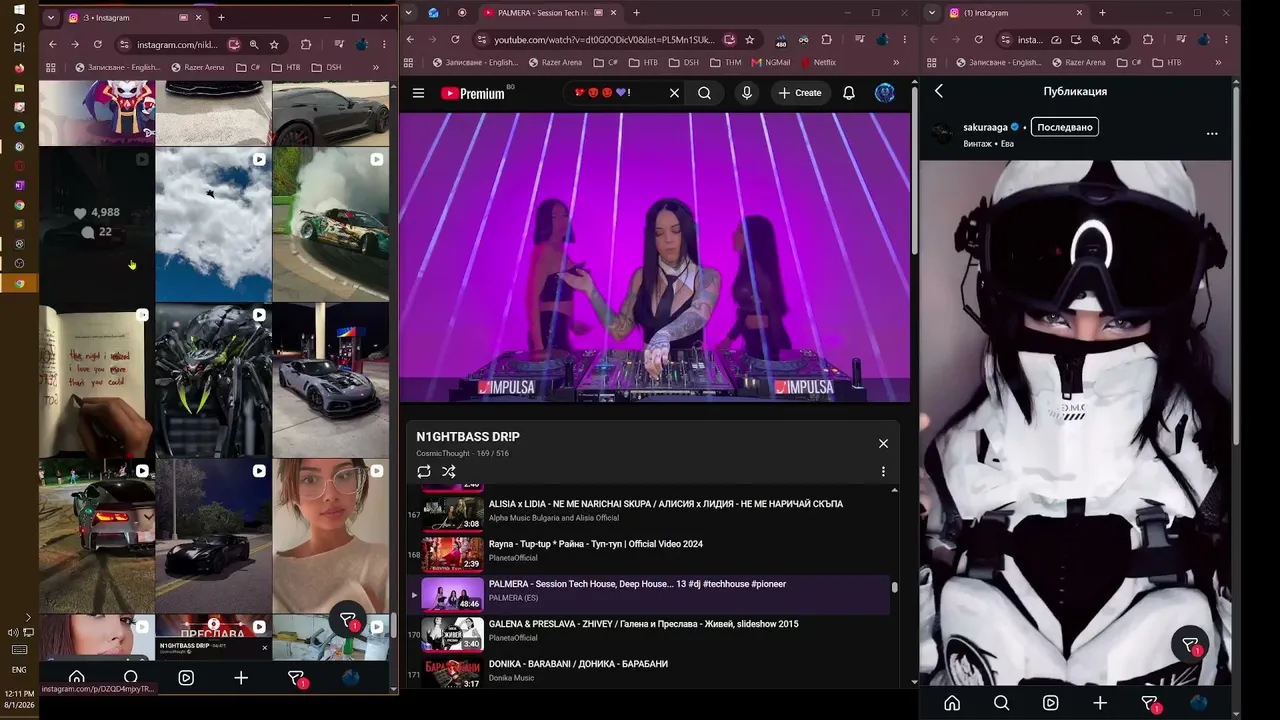
Task: Switch to PALMERA YouTube tab
Action: [549, 13]
